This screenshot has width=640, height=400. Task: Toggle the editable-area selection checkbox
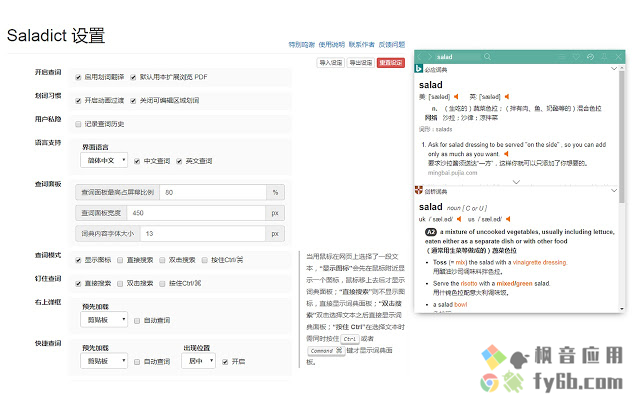coord(133,101)
